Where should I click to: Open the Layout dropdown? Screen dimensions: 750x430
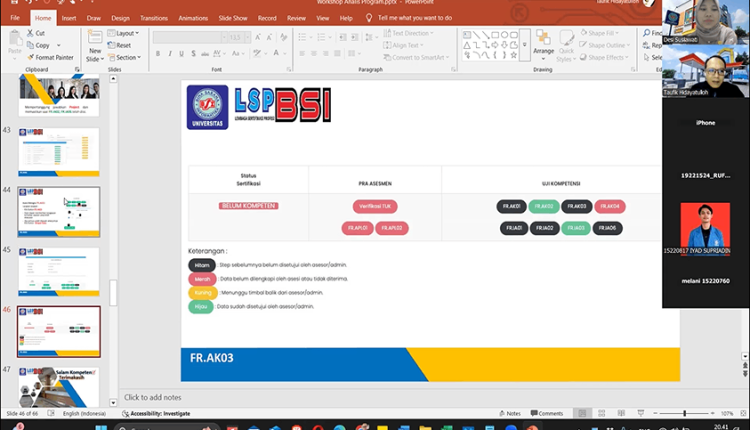point(123,33)
